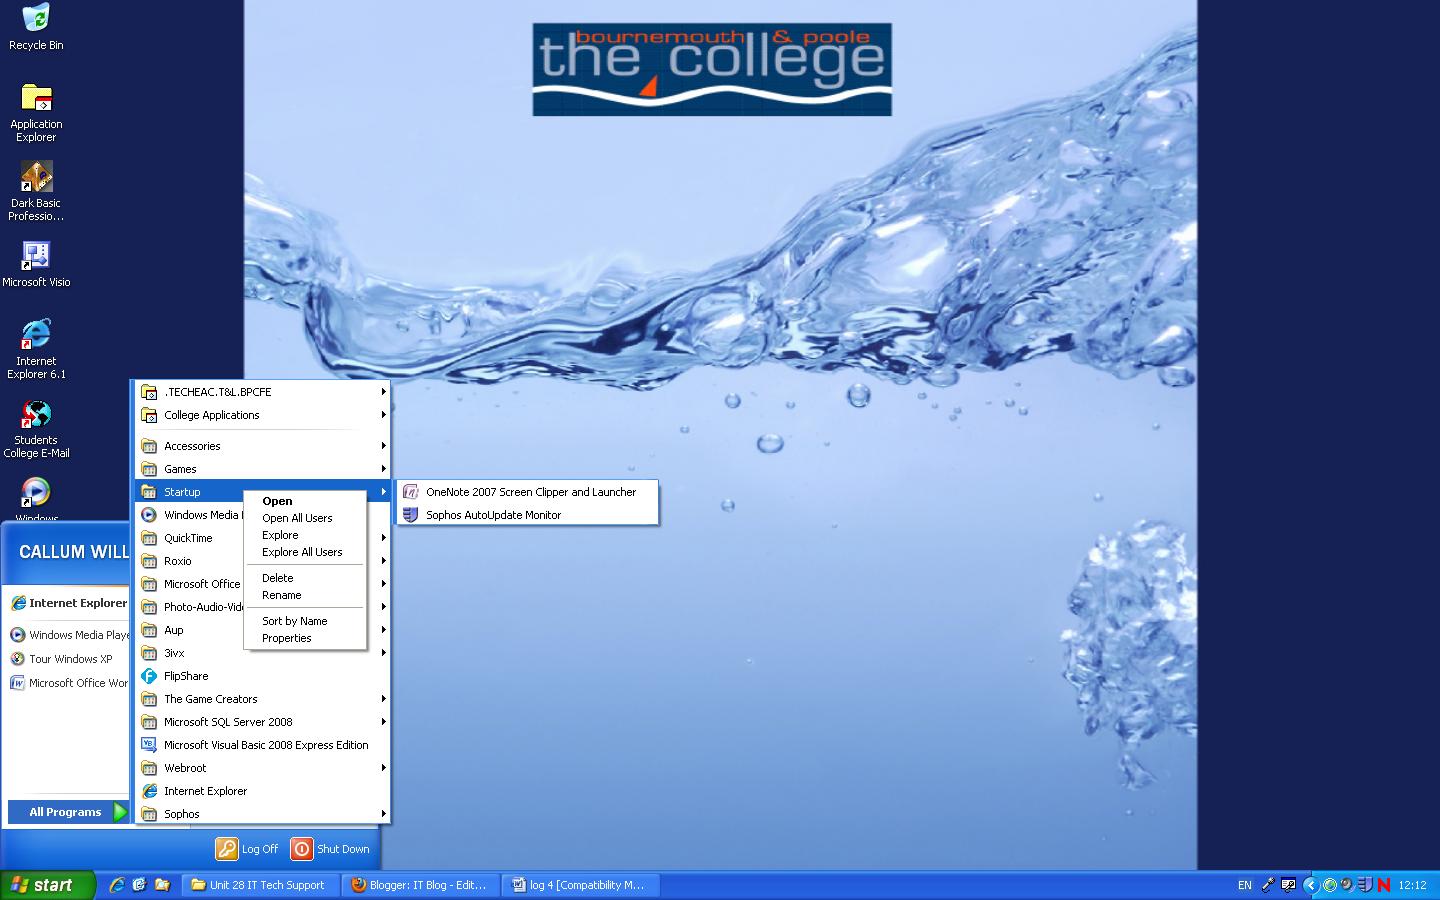
Task: Select Delete in the context menu
Action: click(305, 578)
